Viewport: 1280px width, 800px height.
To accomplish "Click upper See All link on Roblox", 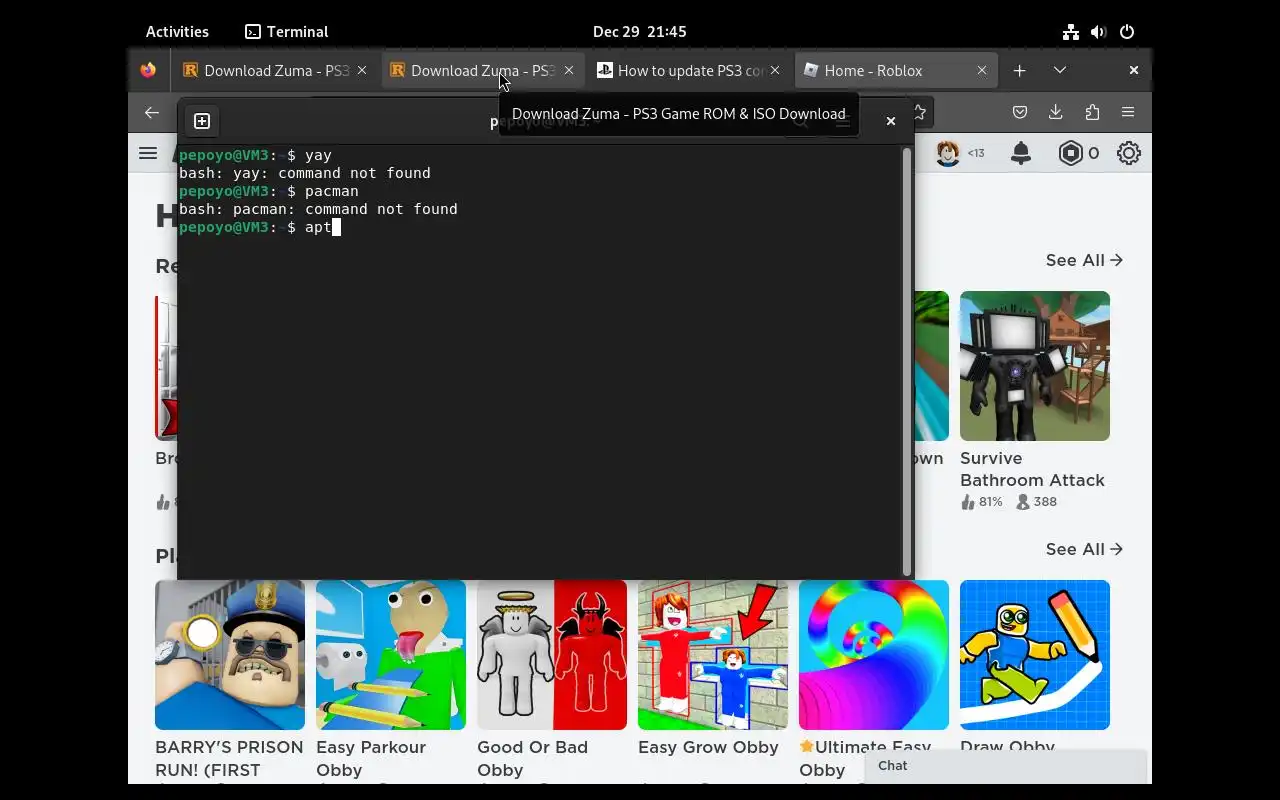I will (1084, 260).
